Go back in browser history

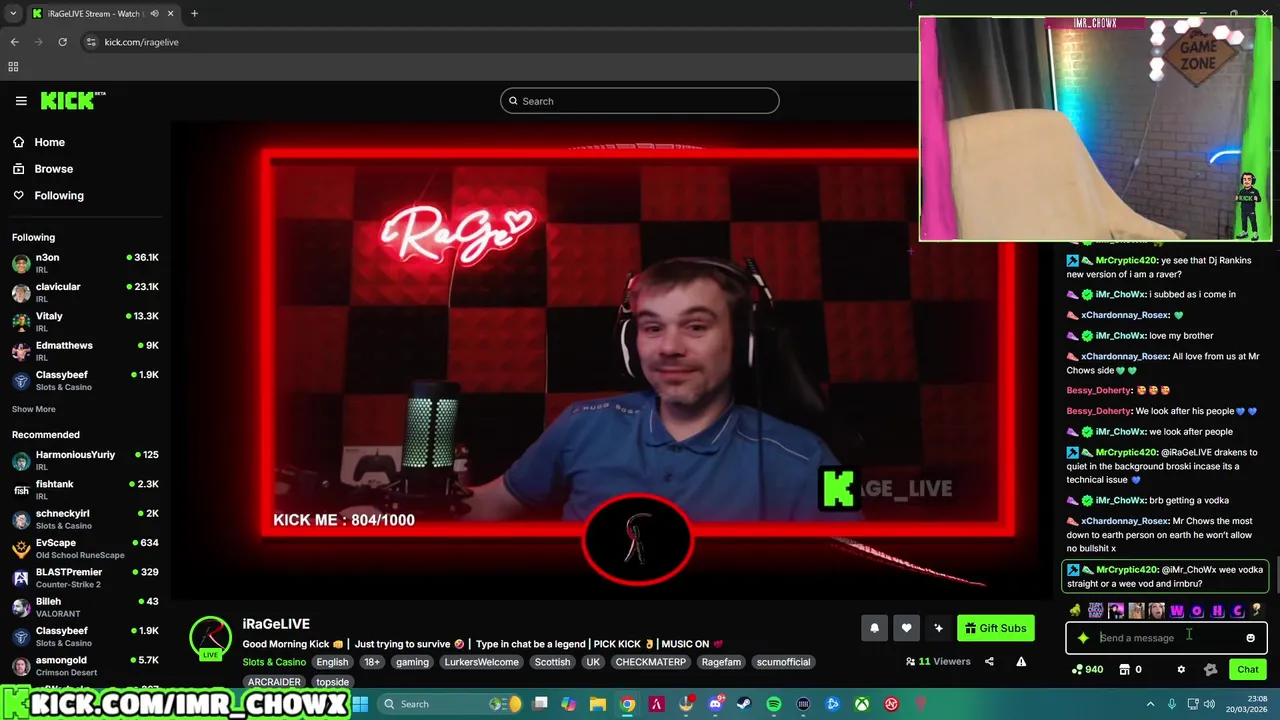coord(15,42)
